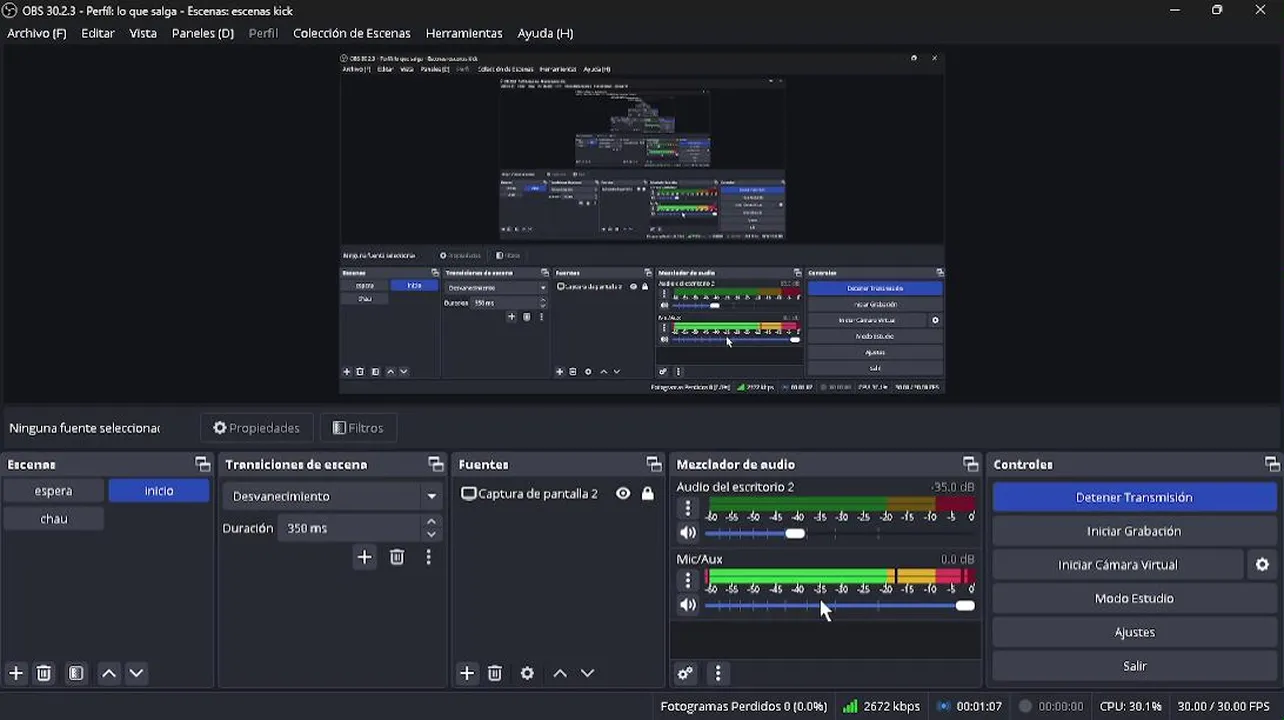
Task: Click Duración 350 ms input field
Action: click(x=348, y=528)
